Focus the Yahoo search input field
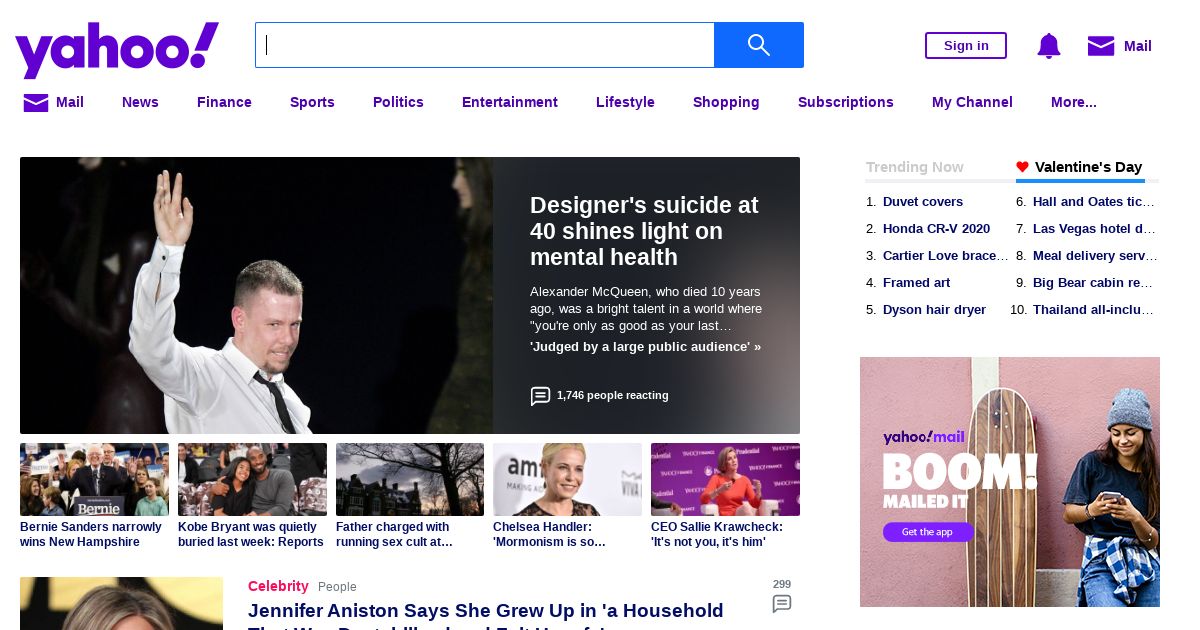Image resolution: width=1200 pixels, height=630 pixels. point(485,45)
